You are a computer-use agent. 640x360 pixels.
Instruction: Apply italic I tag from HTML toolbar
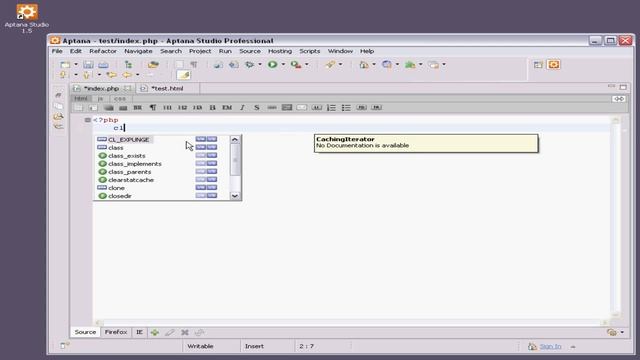(x=242, y=107)
